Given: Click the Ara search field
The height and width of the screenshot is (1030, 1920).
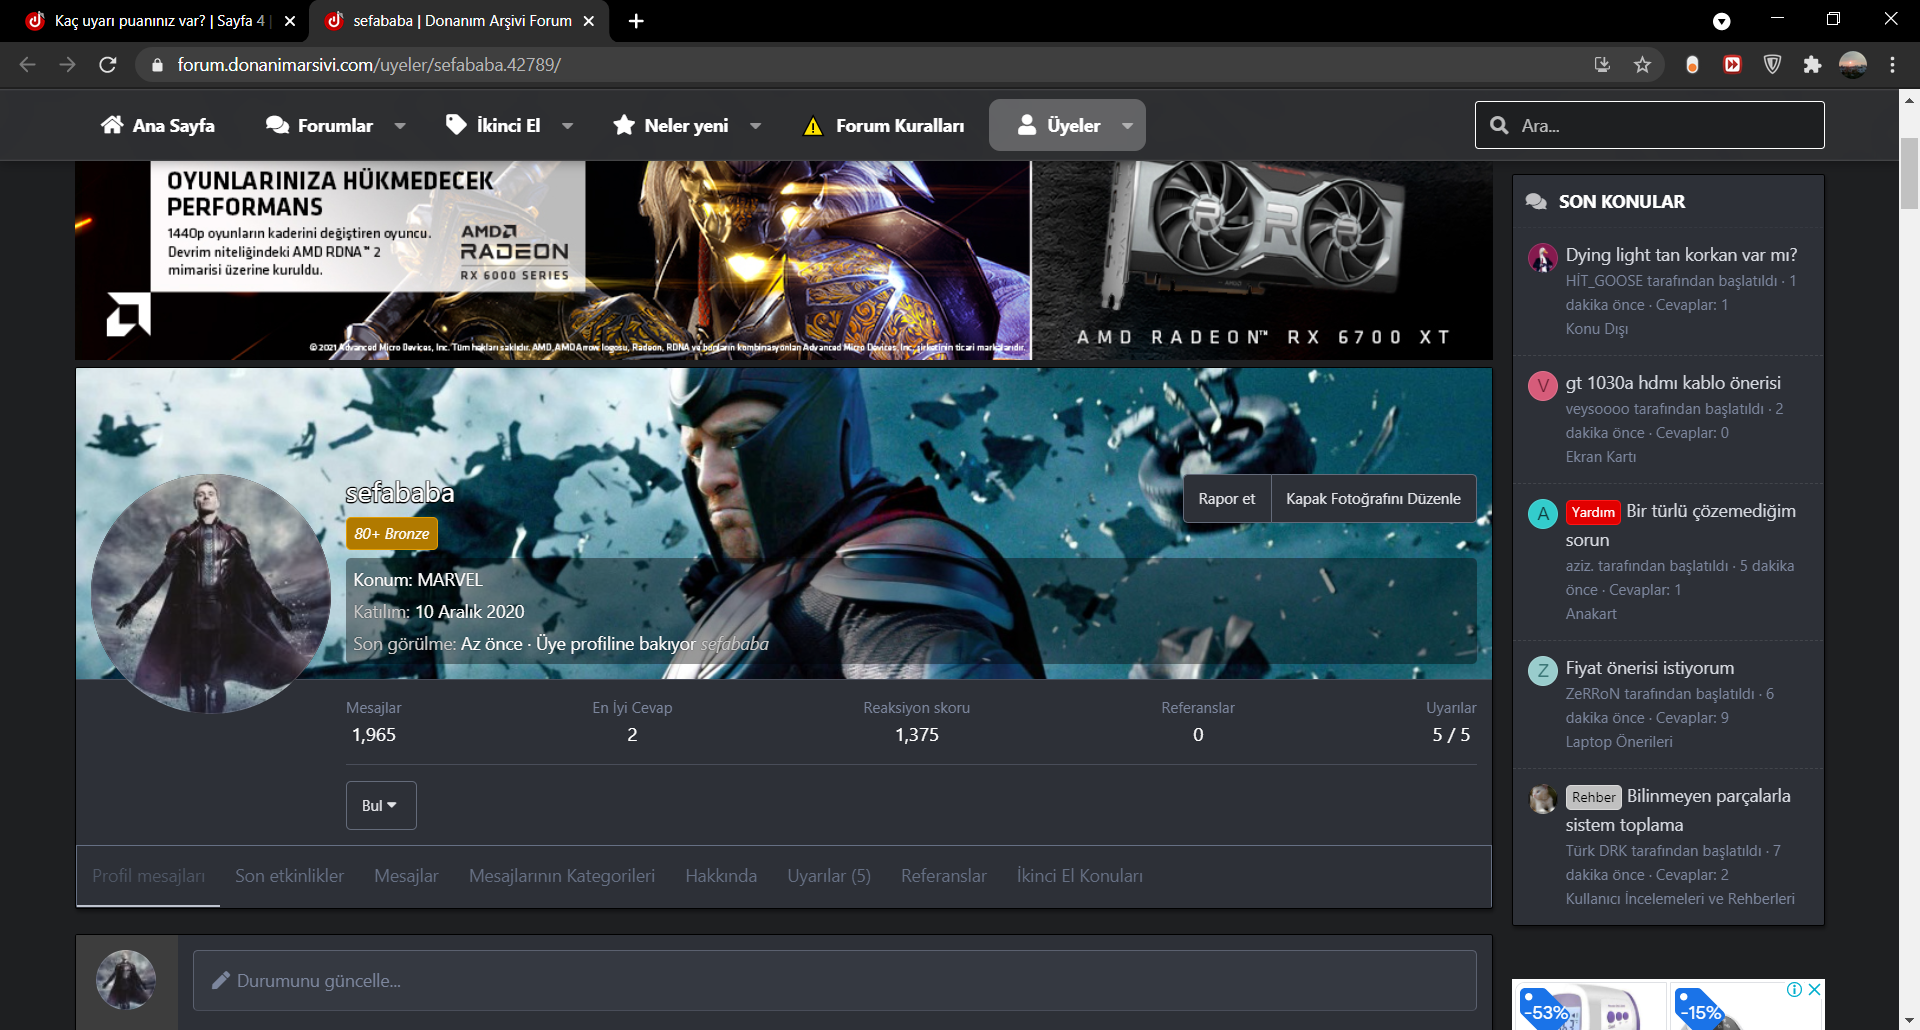Looking at the screenshot, I should 1650,125.
